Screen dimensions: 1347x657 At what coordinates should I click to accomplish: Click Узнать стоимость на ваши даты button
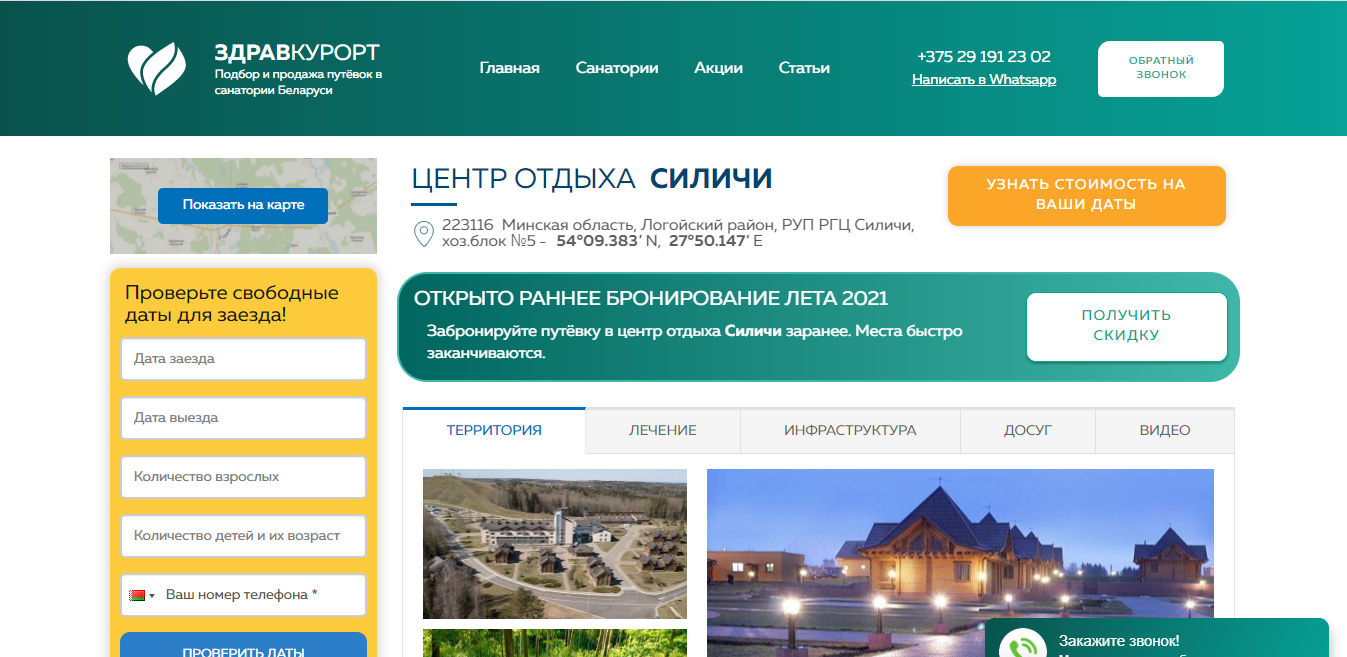click(1086, 195)
